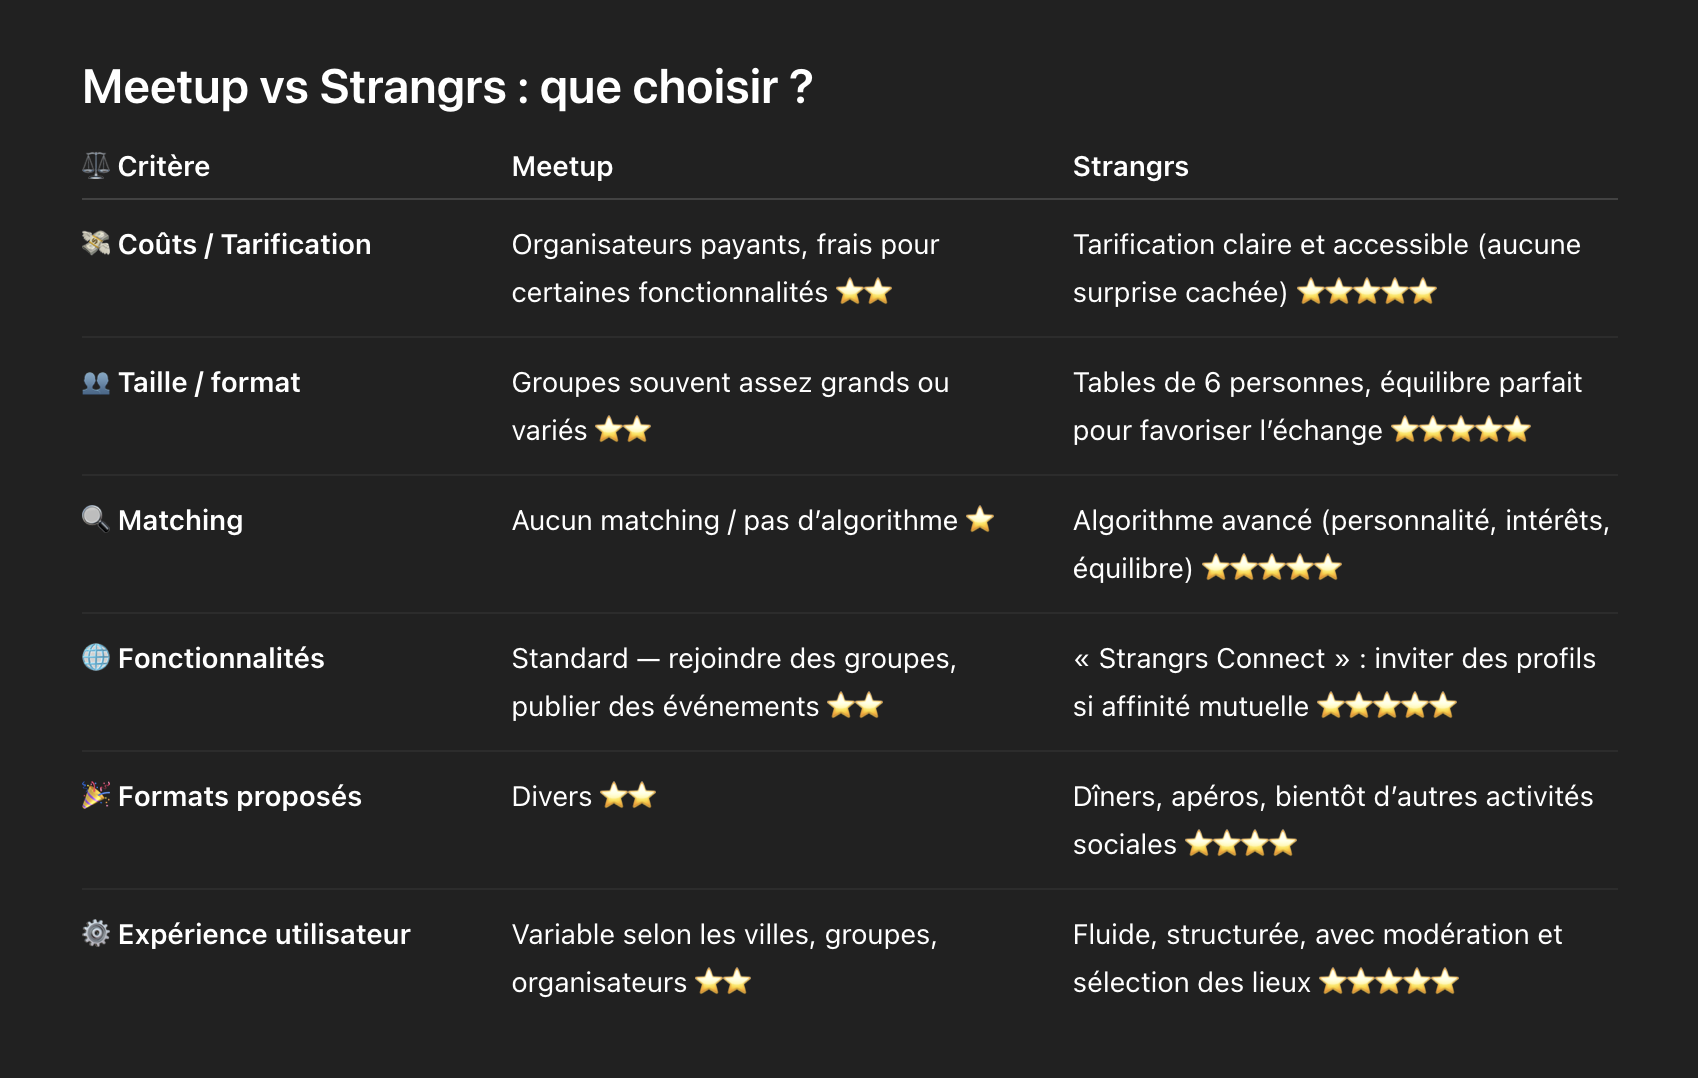Click the scales icon beside Critère
This screenshot has width=1698, height=1078.
96,165
